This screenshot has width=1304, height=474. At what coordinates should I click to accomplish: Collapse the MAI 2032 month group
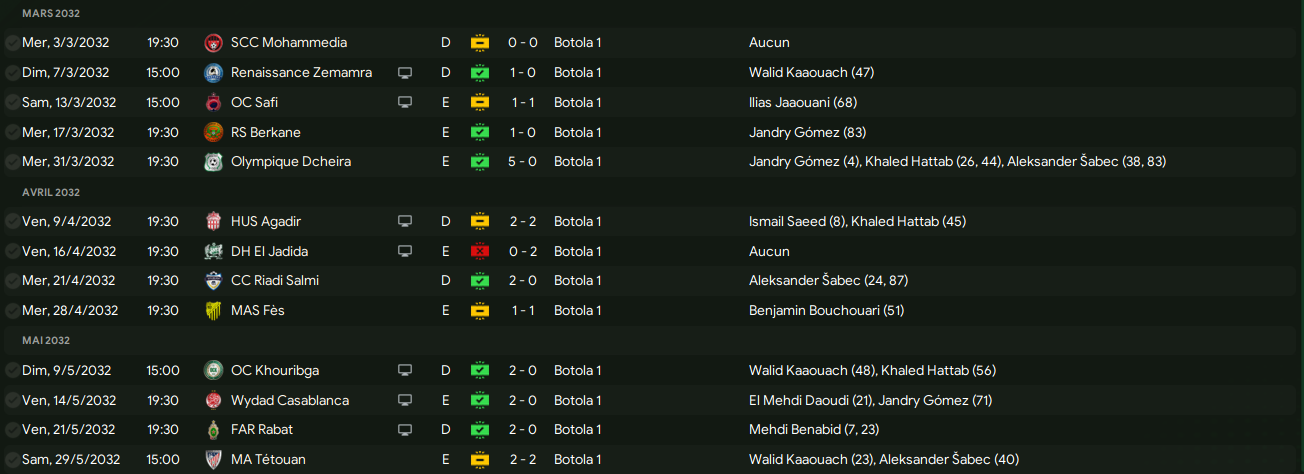(46, 341)
